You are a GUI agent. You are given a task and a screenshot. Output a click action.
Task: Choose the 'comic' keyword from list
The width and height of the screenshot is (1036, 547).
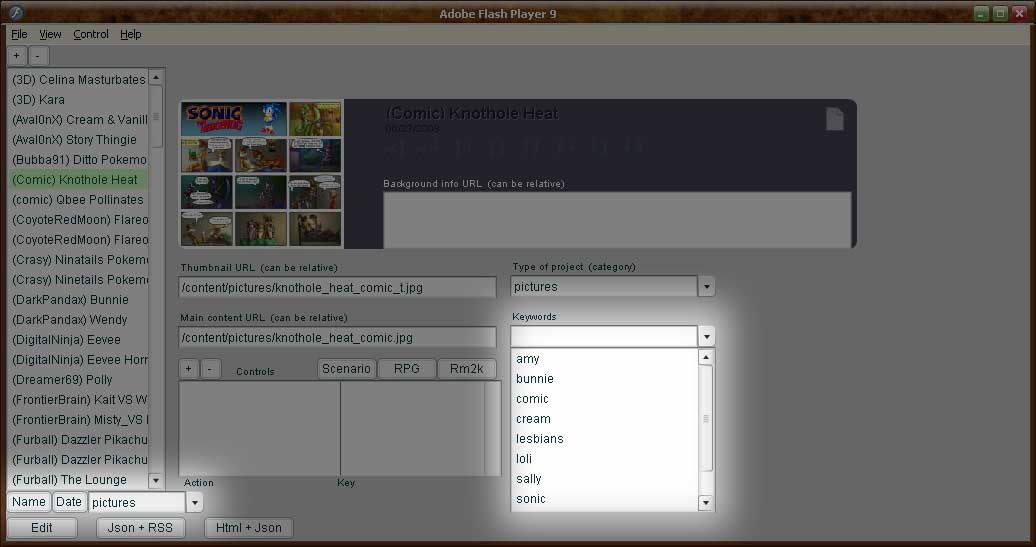532,399
